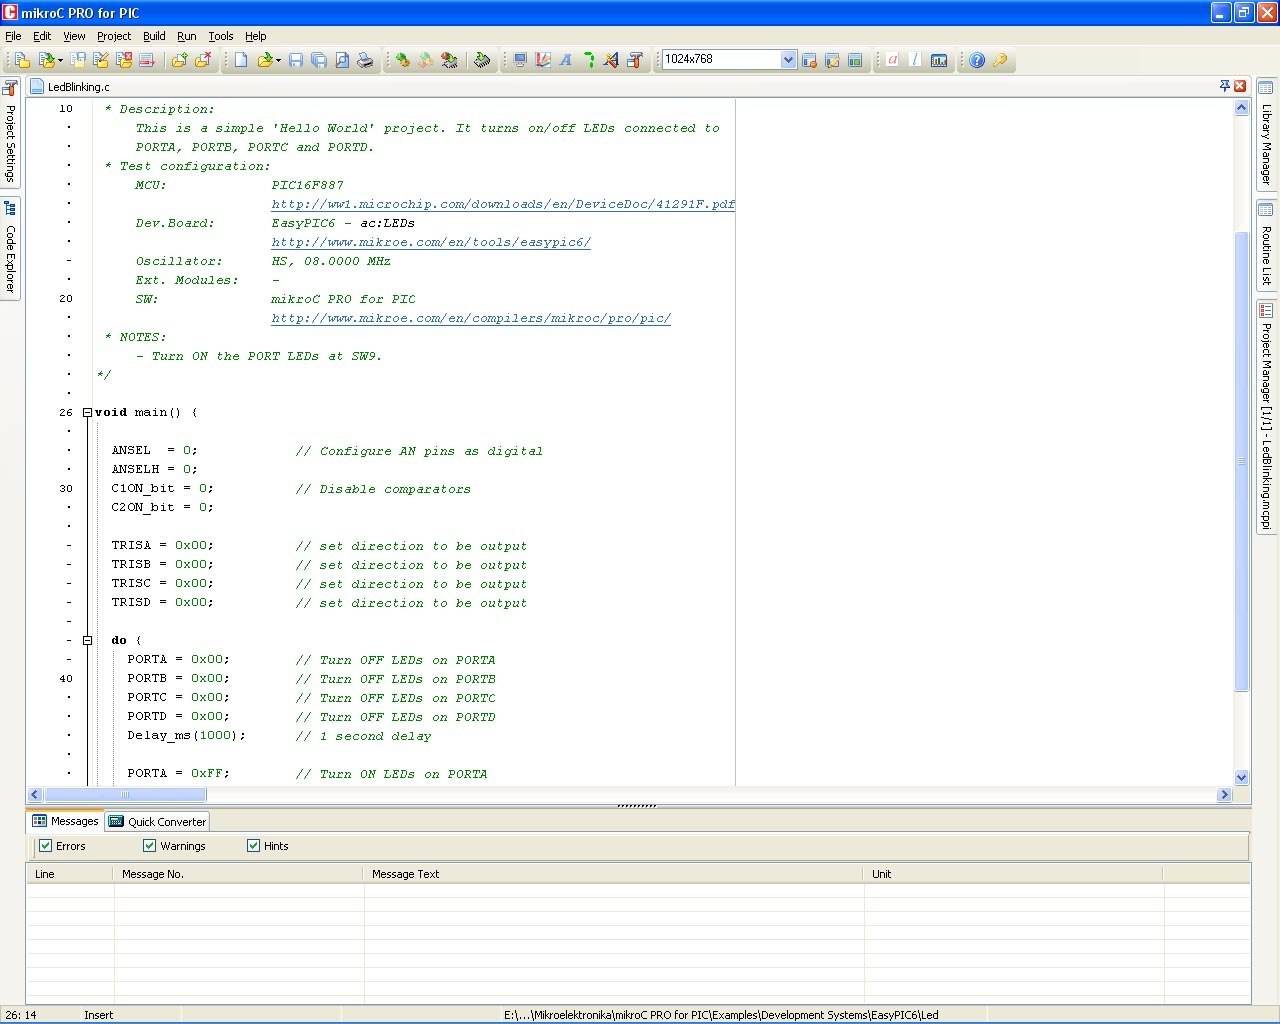Click the editor scroll down arrow
1280x1024 pixels.
point(1242,777)
